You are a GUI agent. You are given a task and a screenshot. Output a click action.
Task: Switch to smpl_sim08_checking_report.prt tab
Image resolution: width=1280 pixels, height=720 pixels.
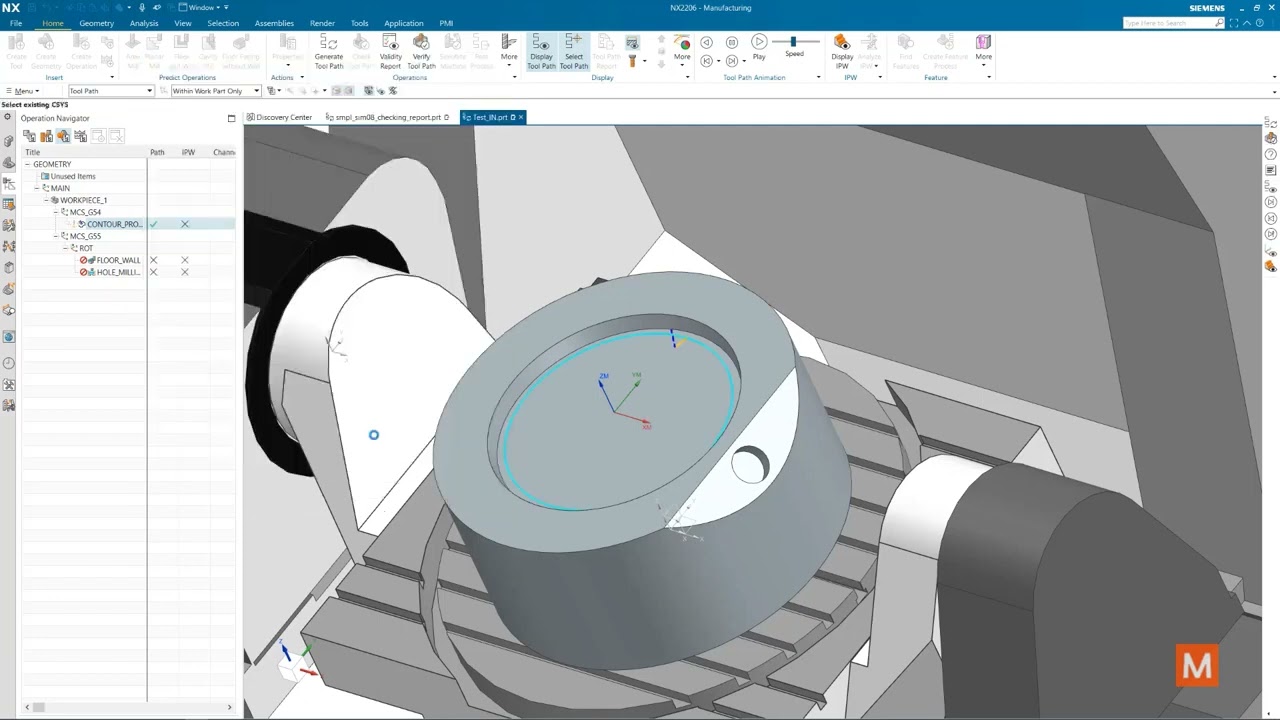(387, 117)
